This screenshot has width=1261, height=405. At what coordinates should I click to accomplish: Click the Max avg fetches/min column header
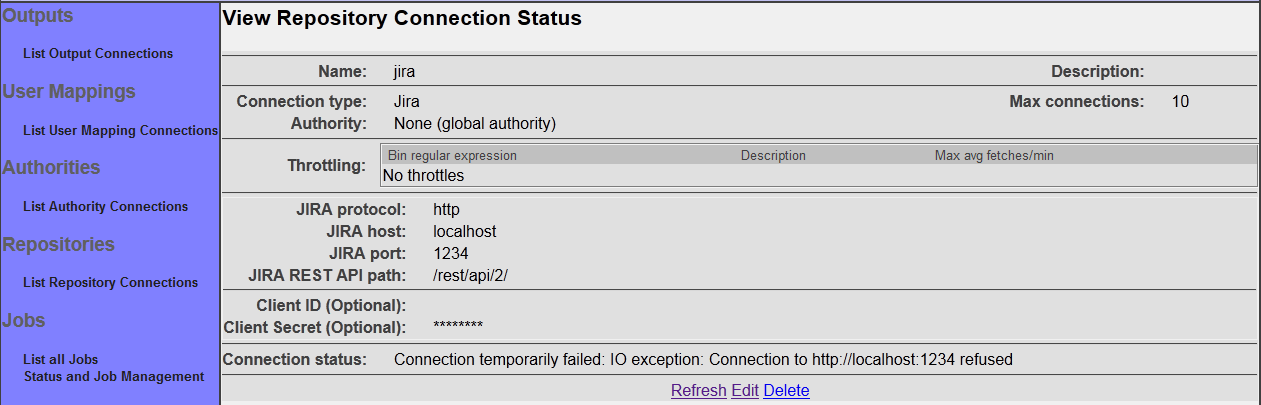994,156
